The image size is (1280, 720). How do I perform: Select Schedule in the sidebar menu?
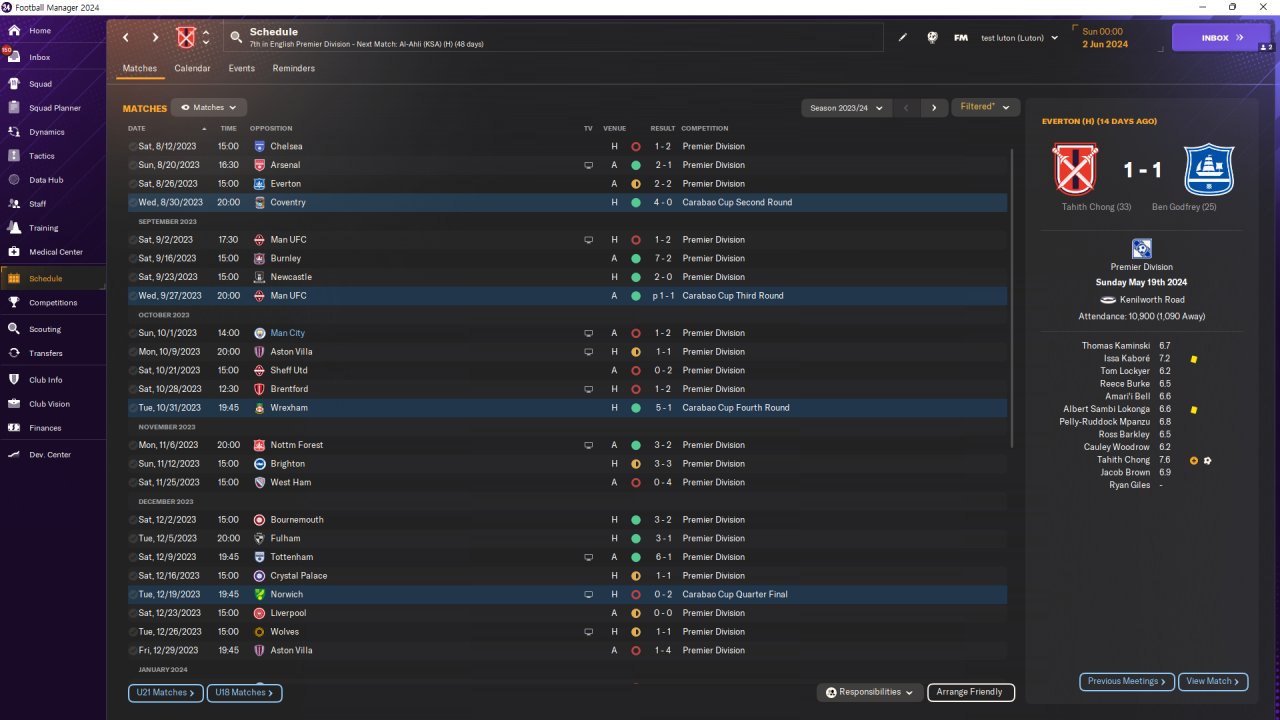[x=53, y=278]
